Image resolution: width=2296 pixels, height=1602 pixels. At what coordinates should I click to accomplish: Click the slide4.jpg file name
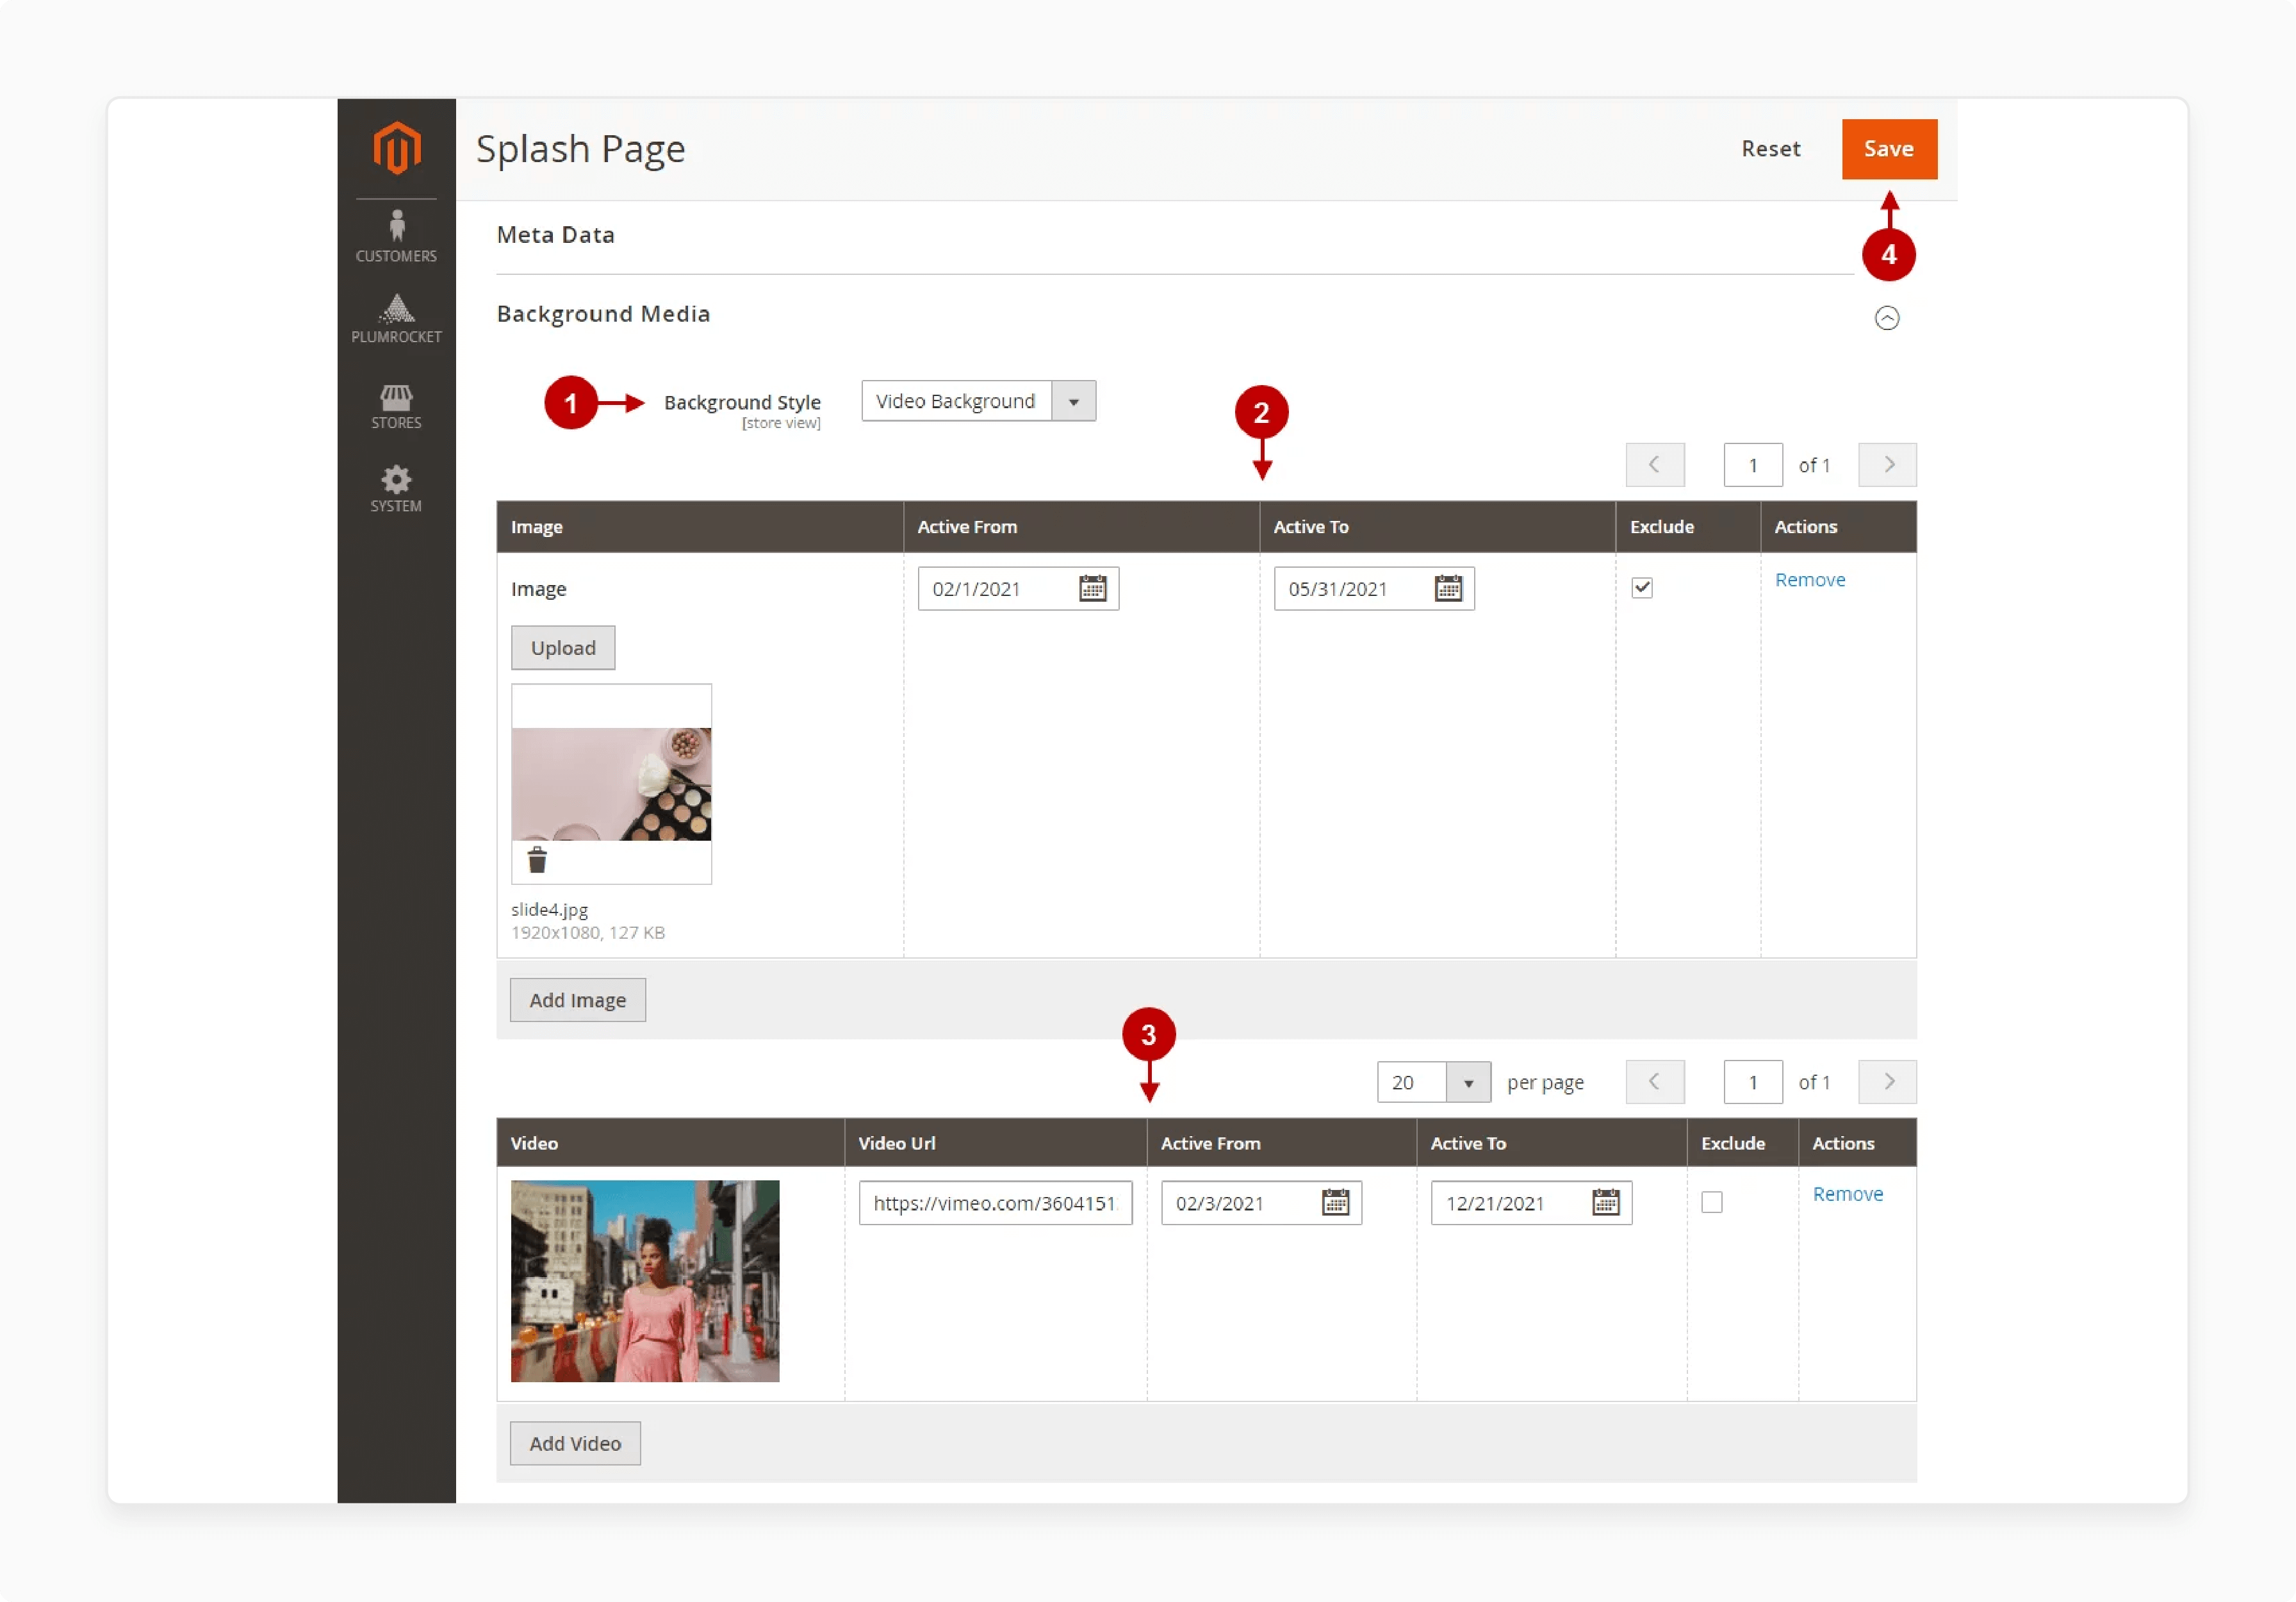549,910
